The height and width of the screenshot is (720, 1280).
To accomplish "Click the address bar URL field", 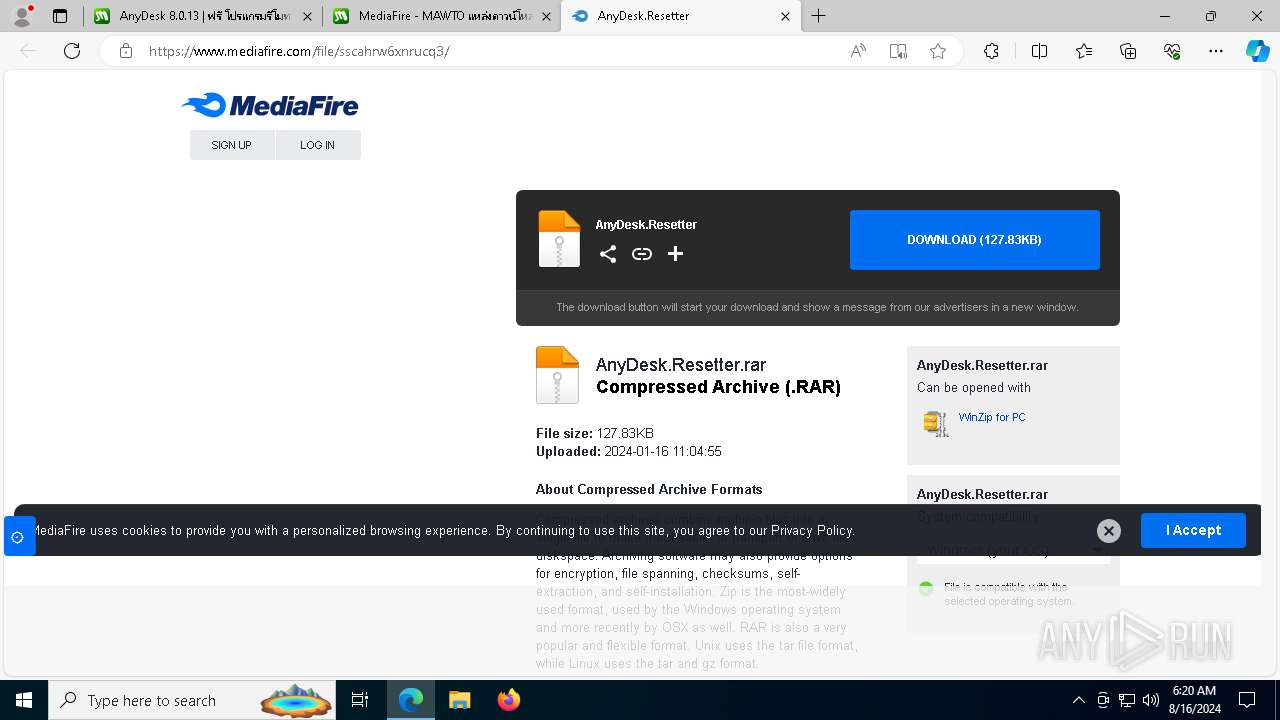I will tap(490, 51).
